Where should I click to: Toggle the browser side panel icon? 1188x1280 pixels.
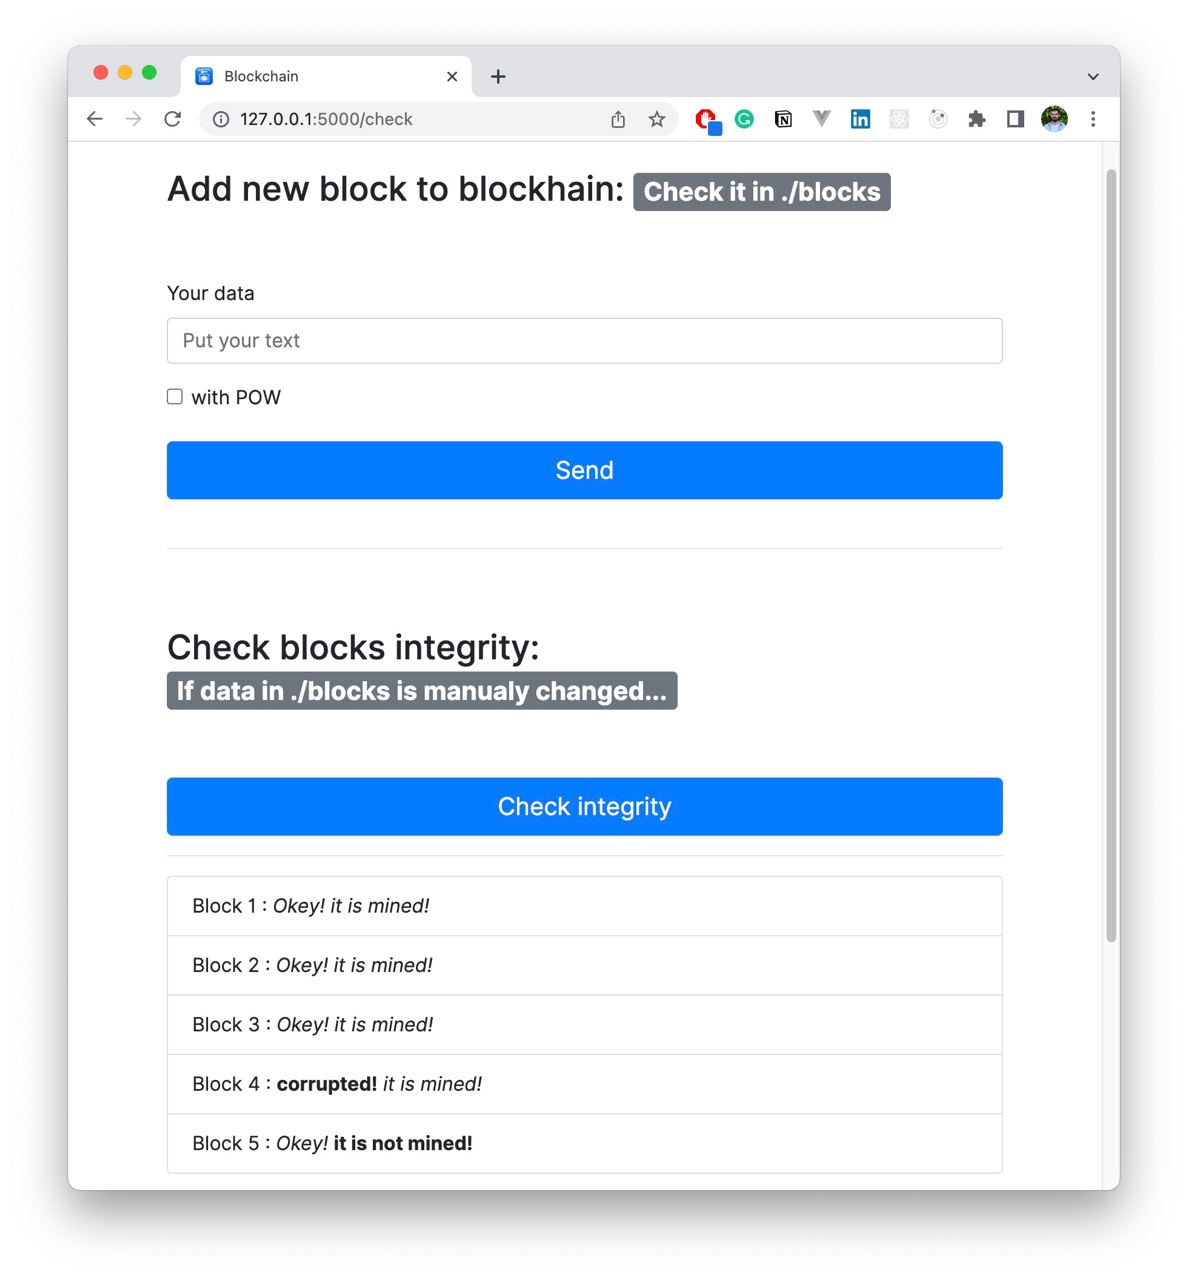[1015, 119]
